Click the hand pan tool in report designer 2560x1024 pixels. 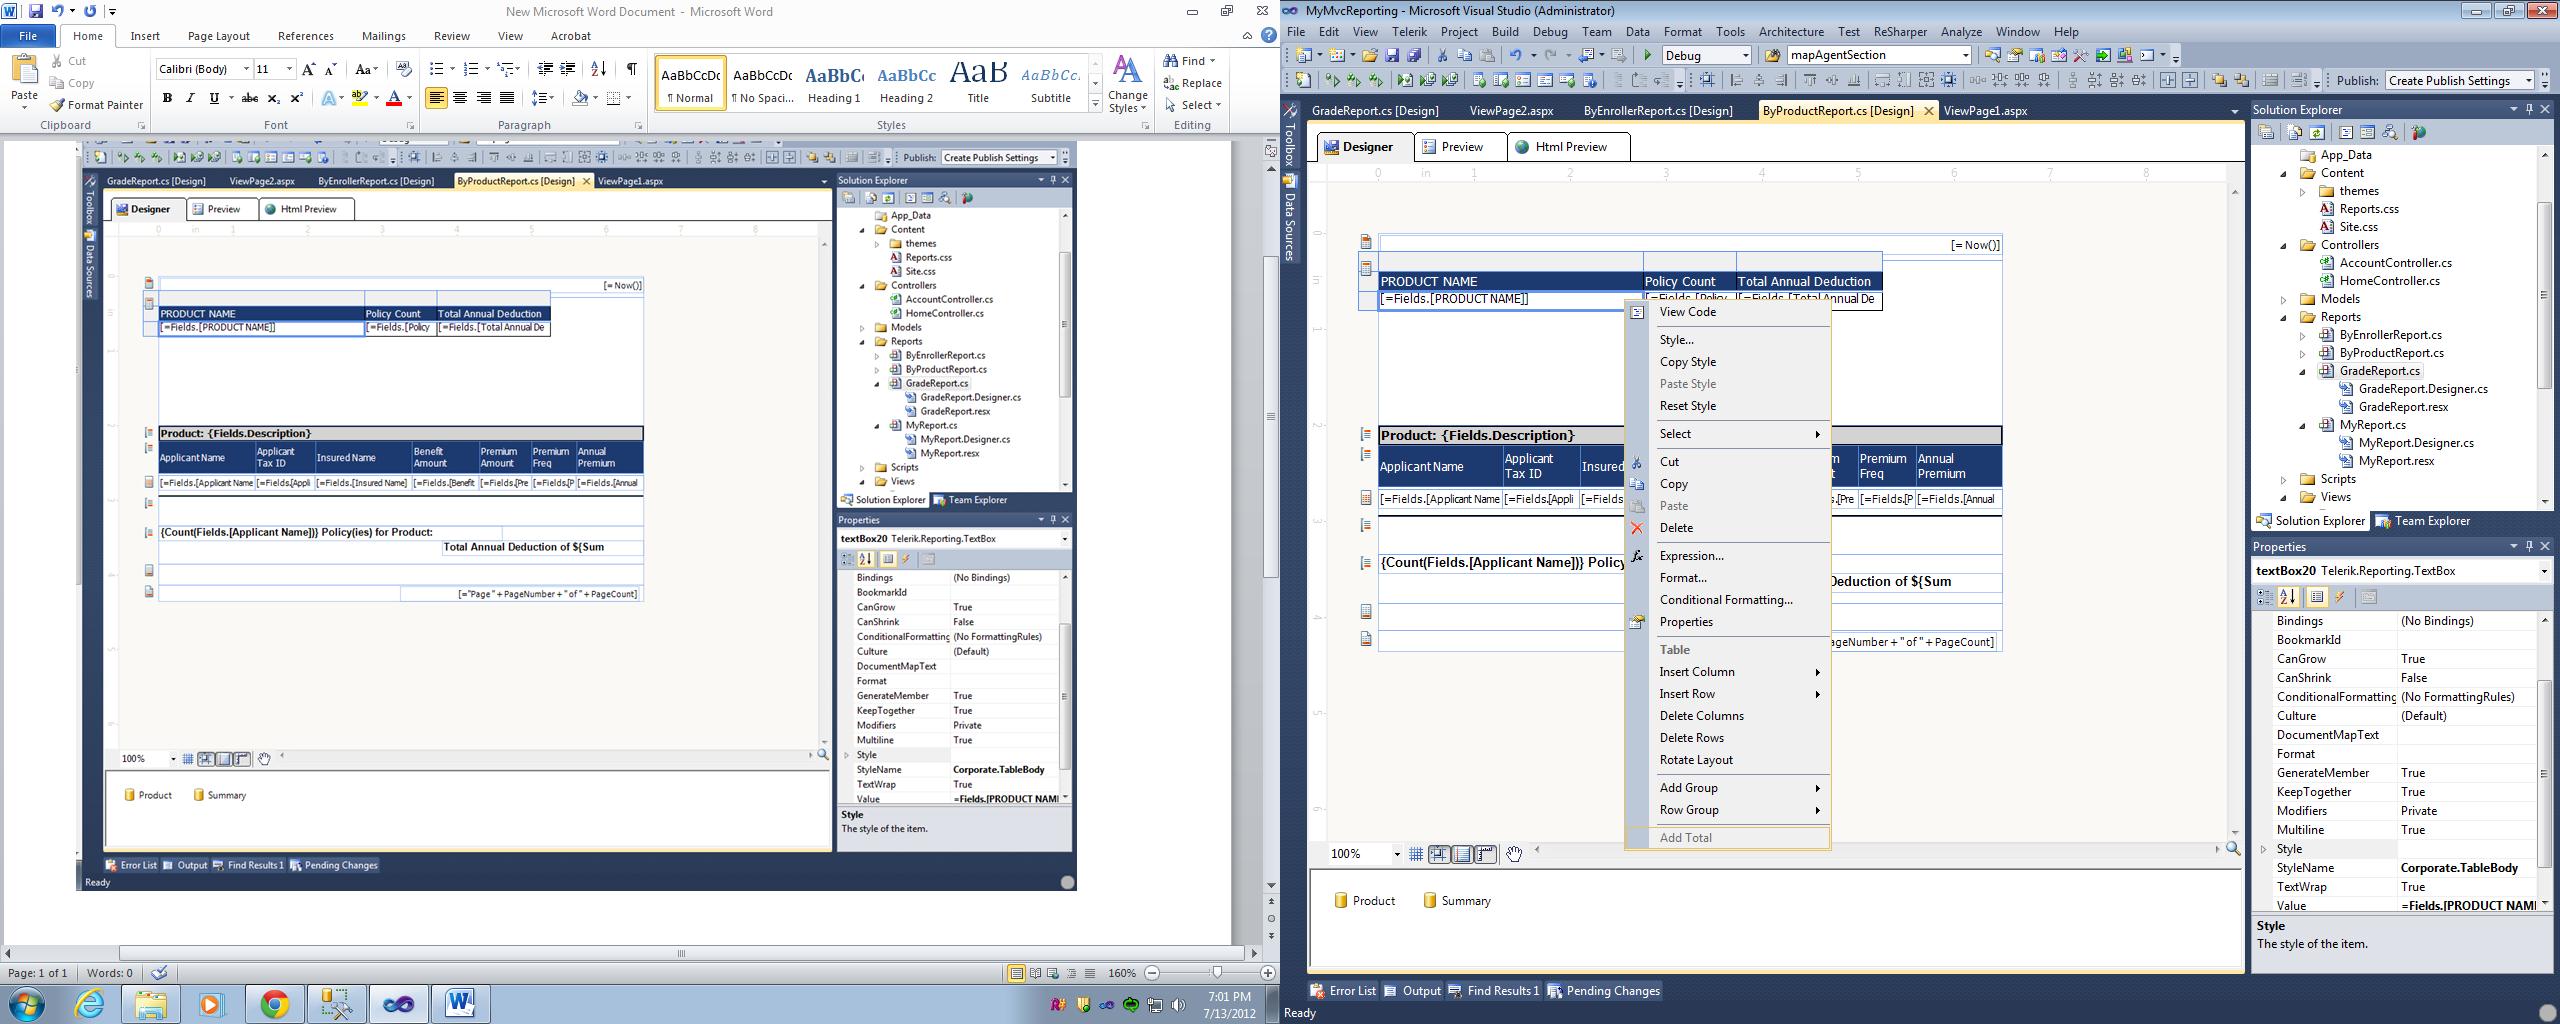1514,854
